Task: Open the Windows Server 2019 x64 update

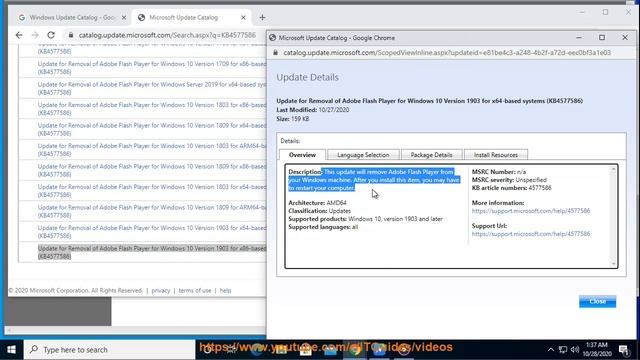Action: click(x=152, y=88)
